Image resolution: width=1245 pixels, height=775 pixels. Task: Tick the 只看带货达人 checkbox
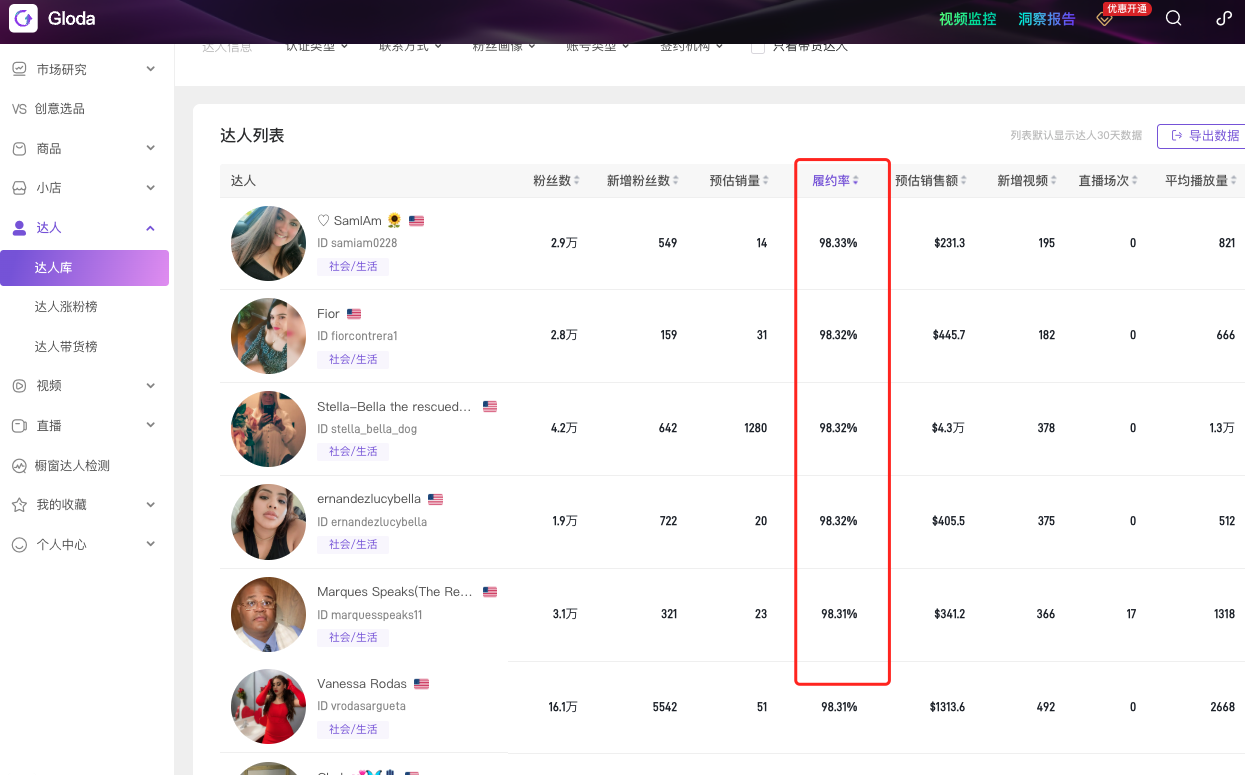tap(758, 46)
